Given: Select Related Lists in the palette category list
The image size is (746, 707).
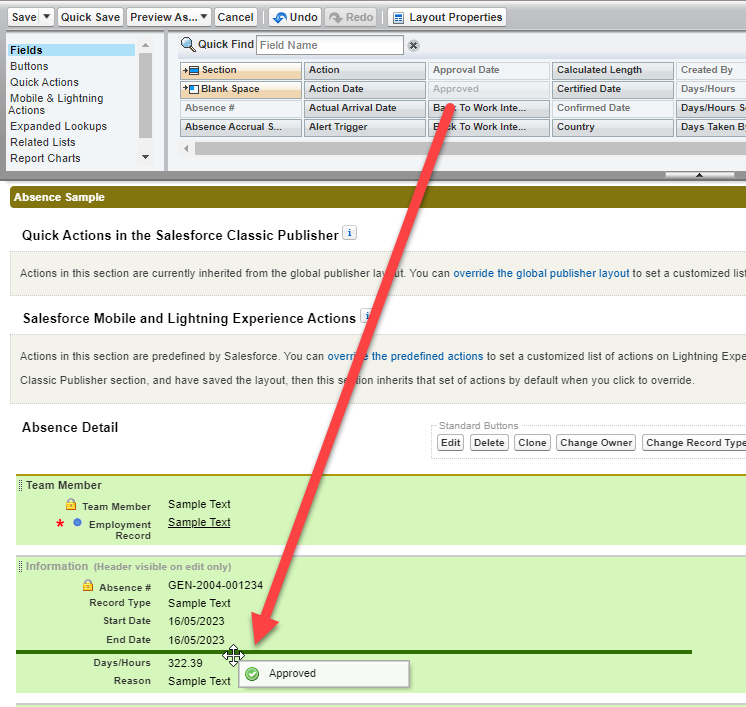Looking at the screenshot, I should [43, 142].
